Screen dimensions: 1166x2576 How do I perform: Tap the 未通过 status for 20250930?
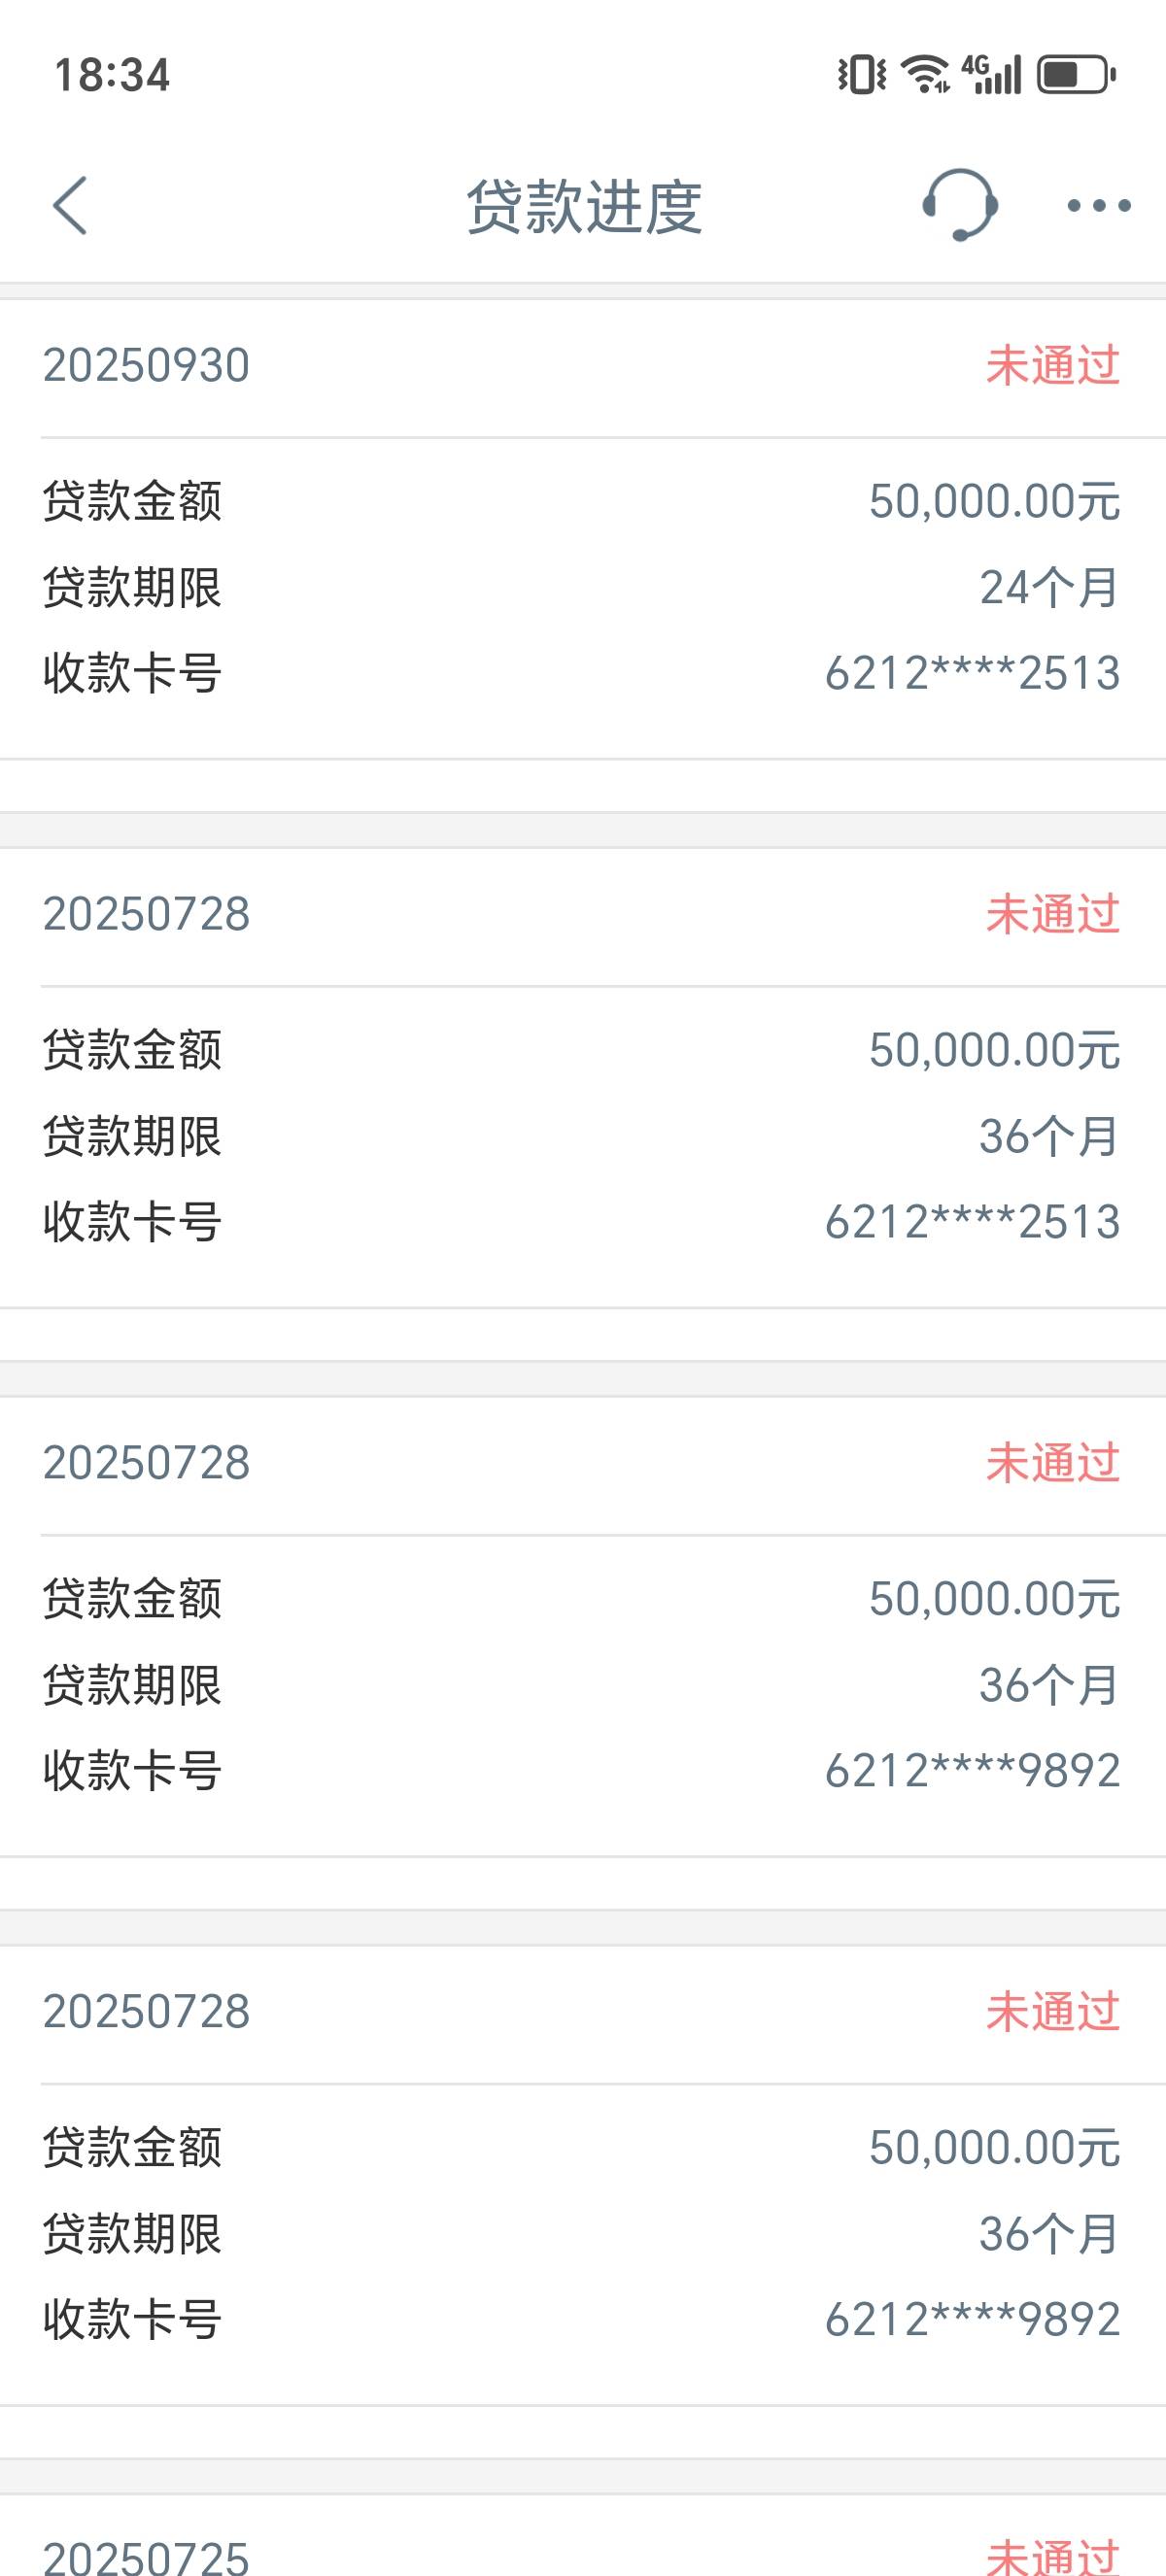[1052, 365]
